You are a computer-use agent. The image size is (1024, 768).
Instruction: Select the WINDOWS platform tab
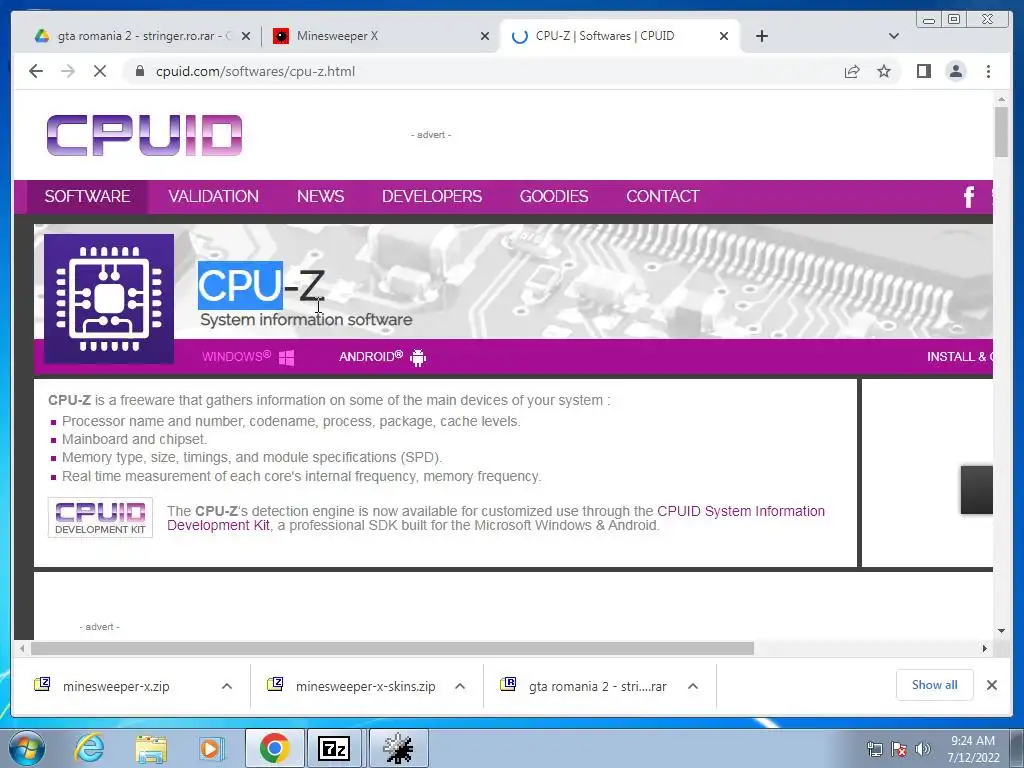[x=248, y=357]
